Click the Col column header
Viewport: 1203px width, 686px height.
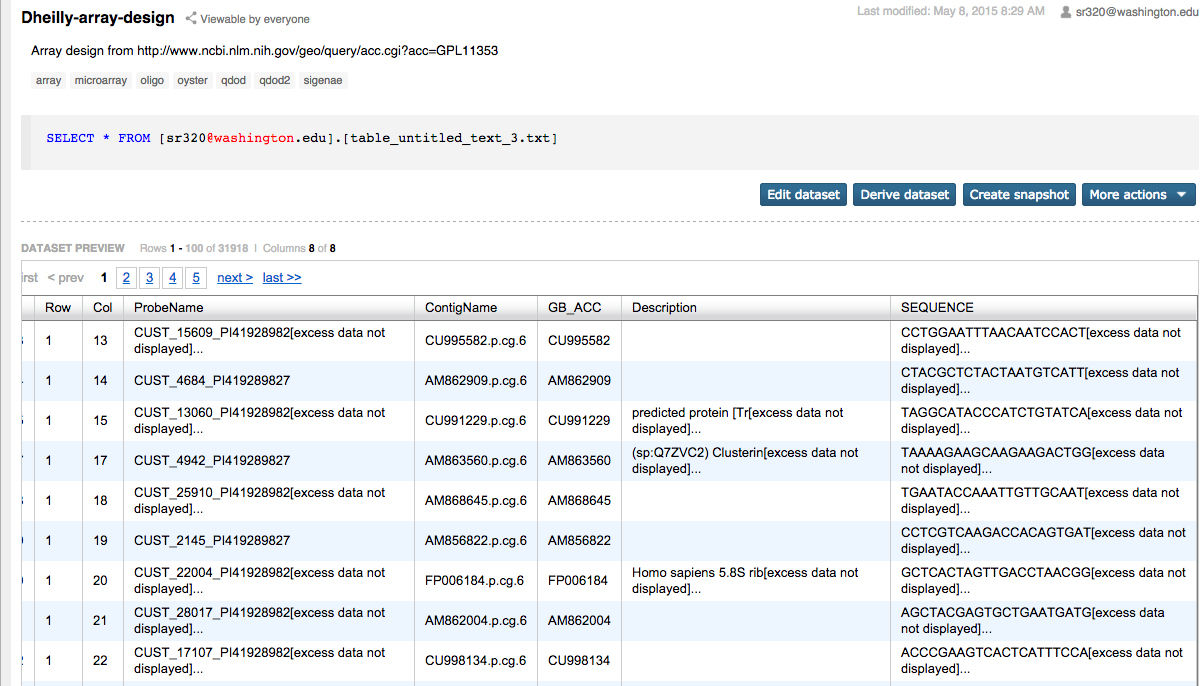click(x=102, y=308)
